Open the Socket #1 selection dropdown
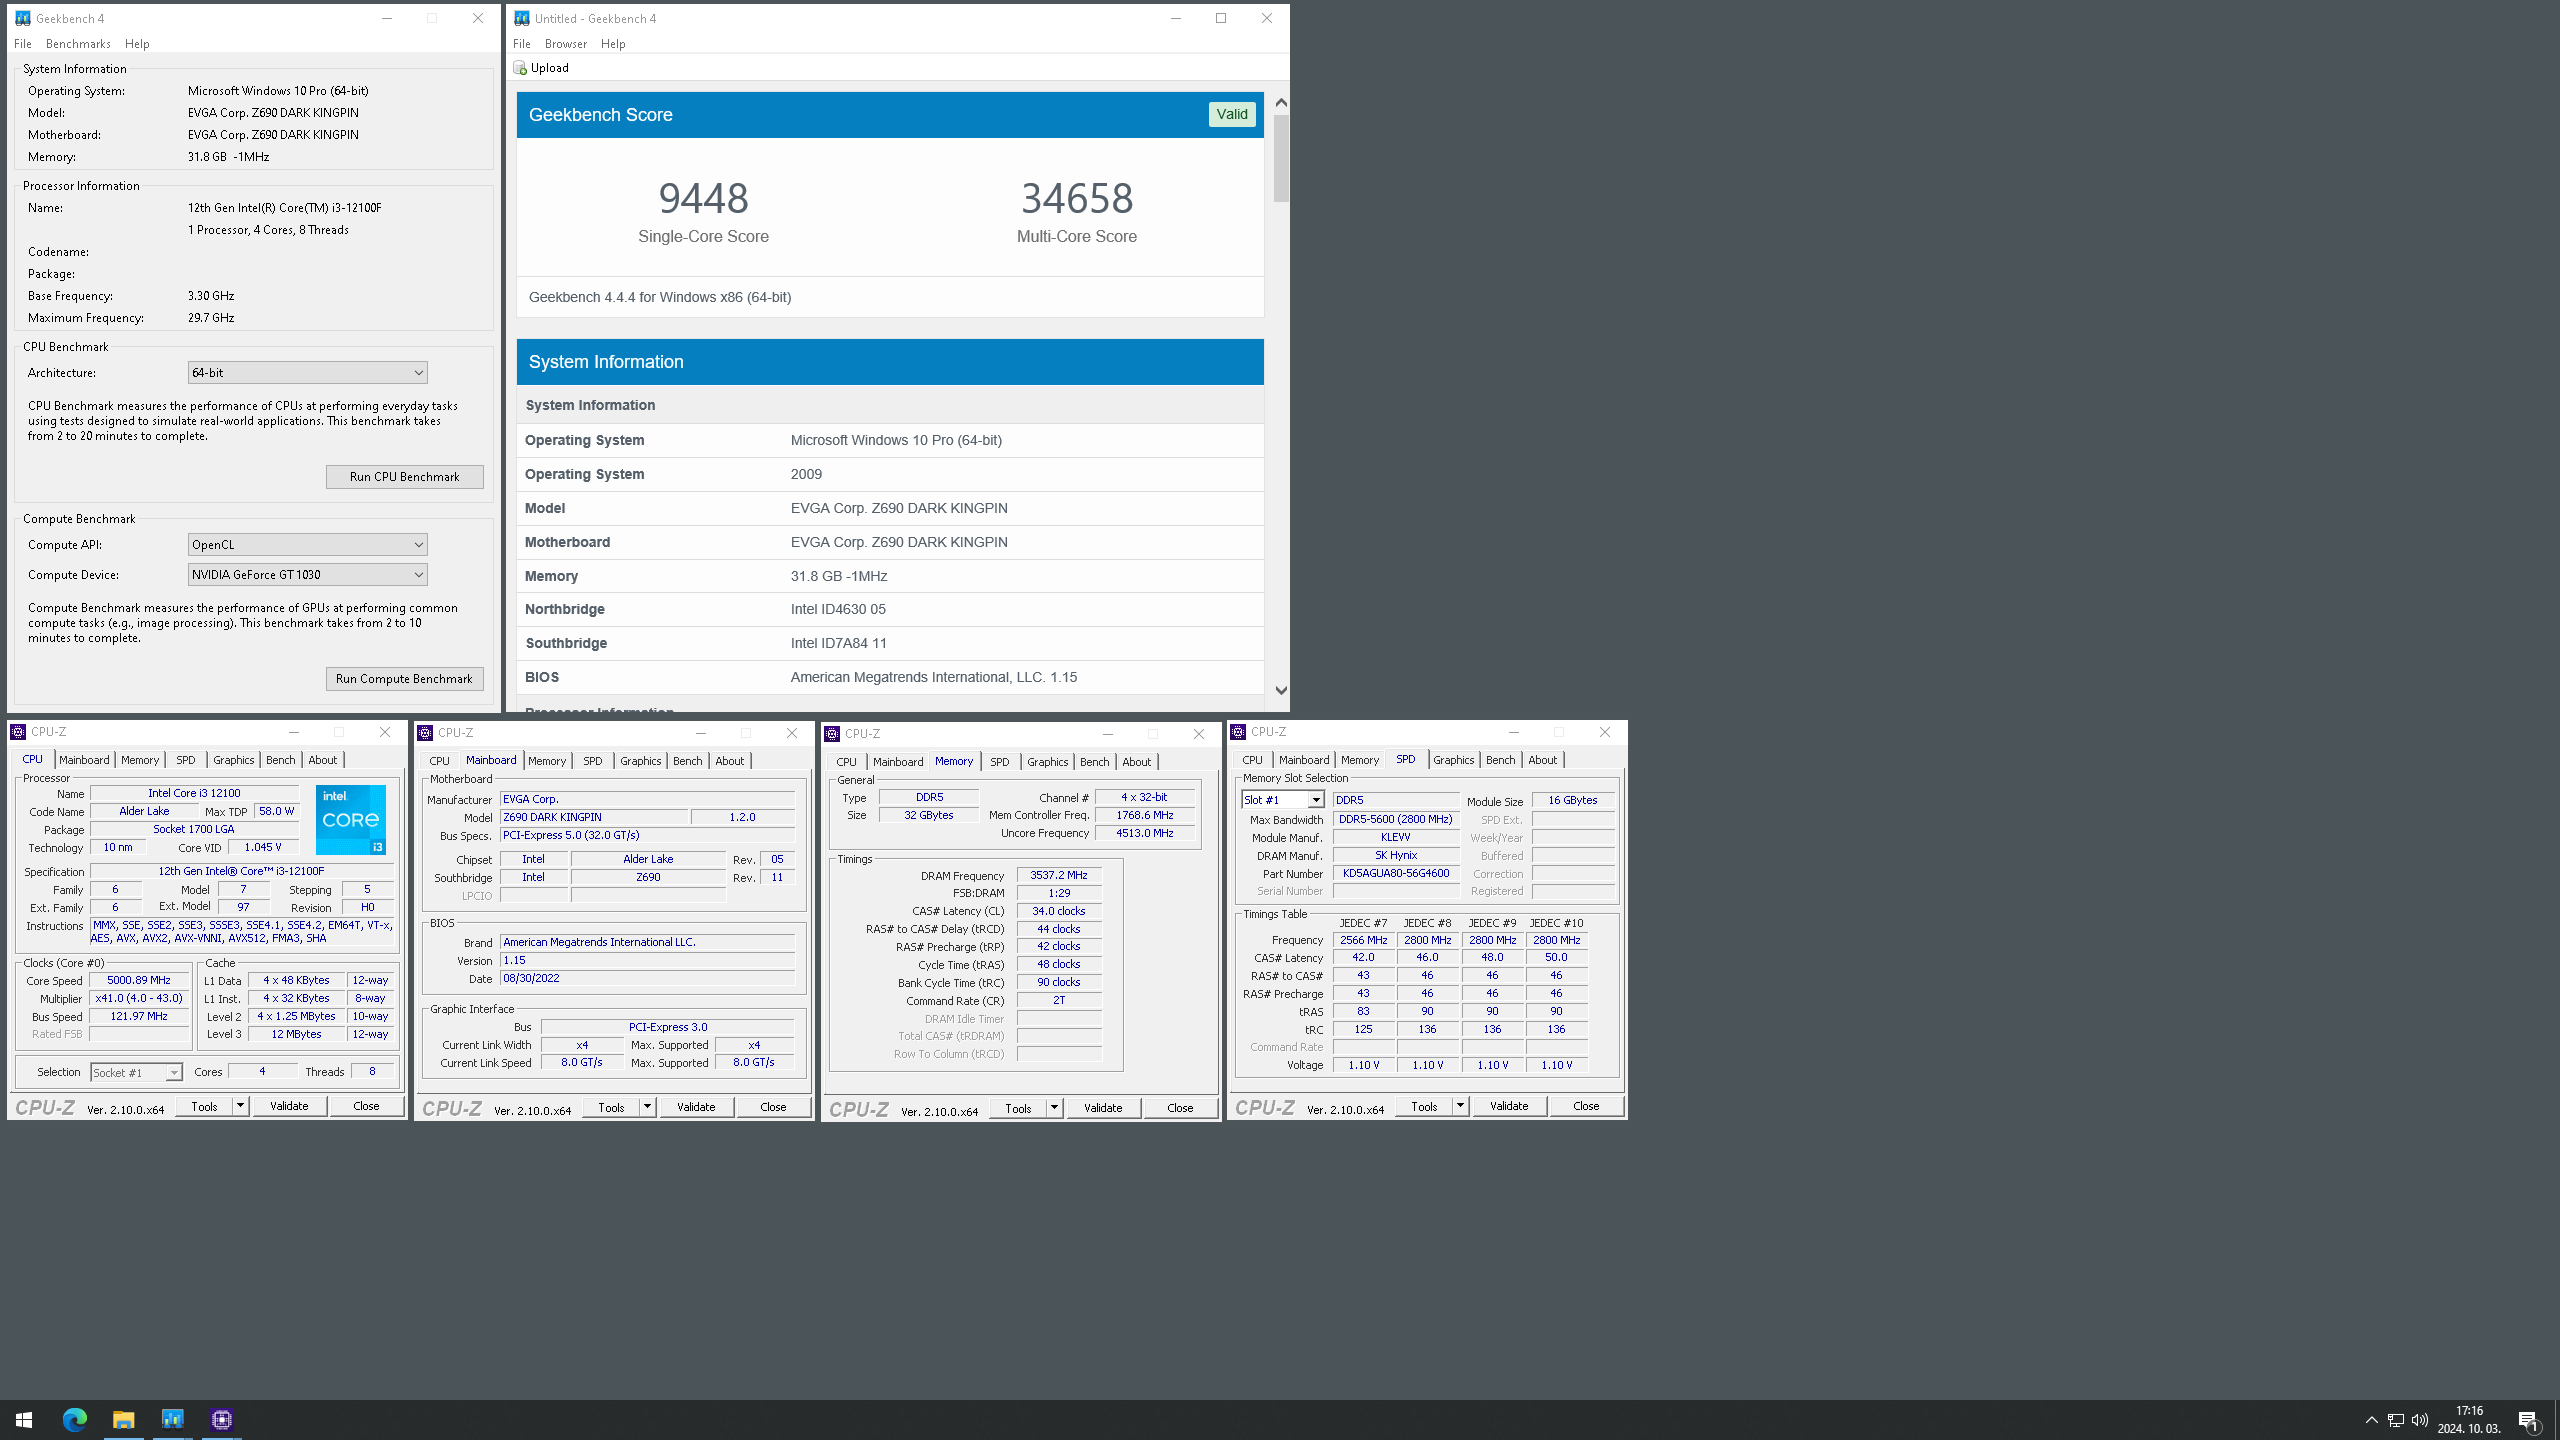 (136, 1072)
